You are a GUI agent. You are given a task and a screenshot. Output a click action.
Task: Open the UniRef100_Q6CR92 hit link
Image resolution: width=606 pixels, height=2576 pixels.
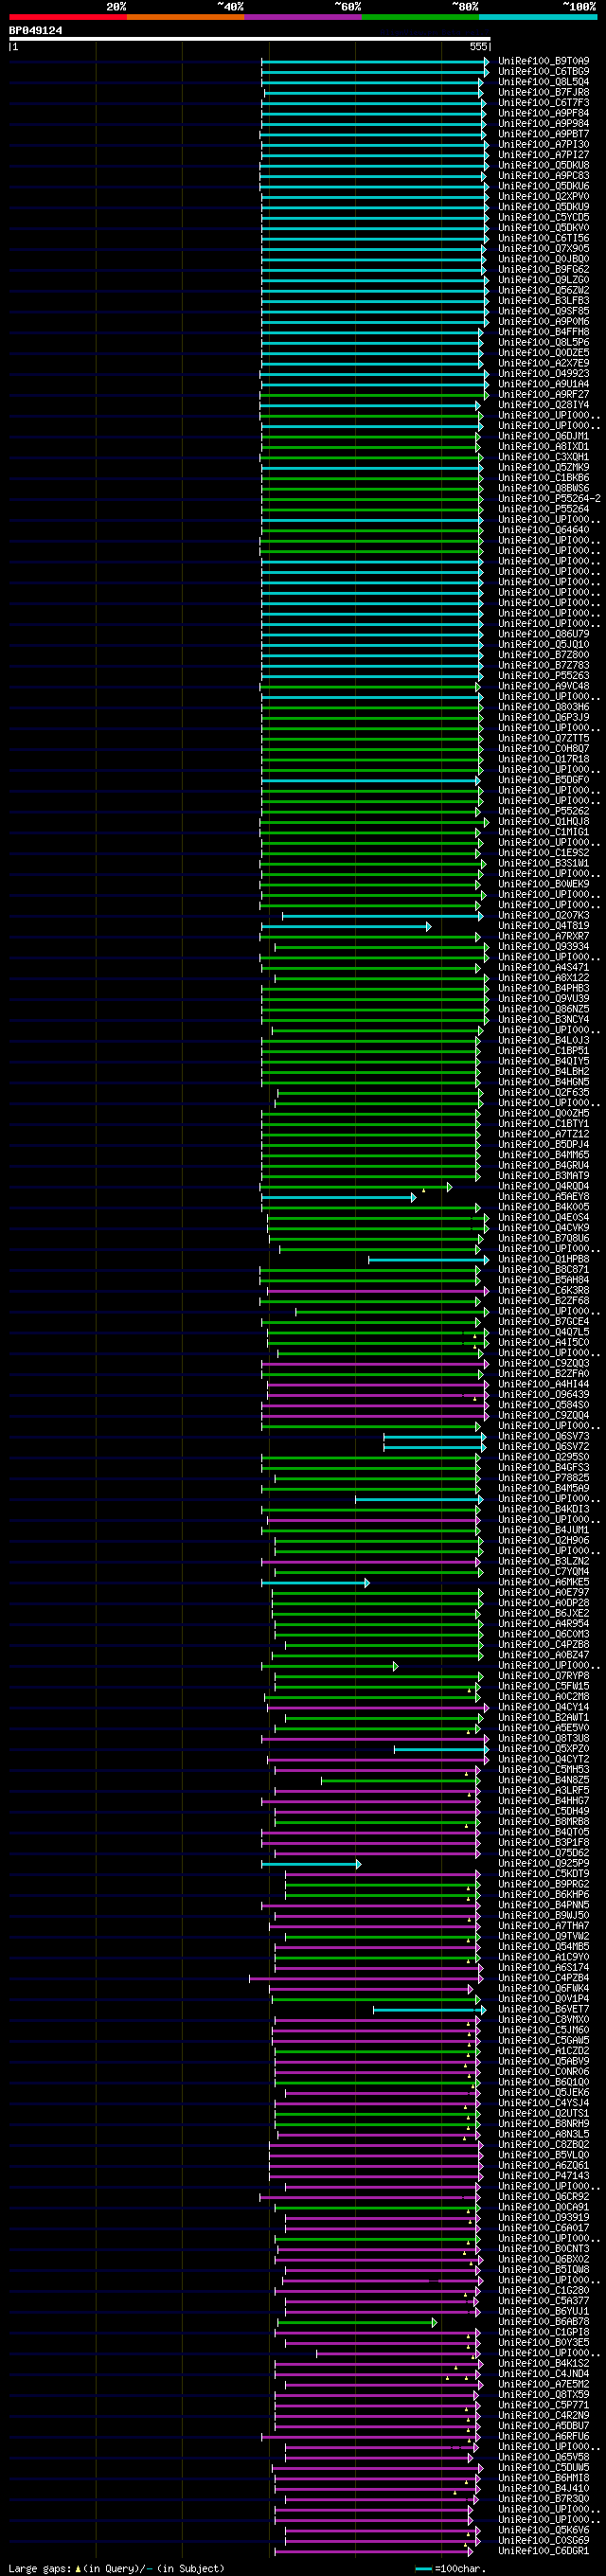pos(544,2197)
